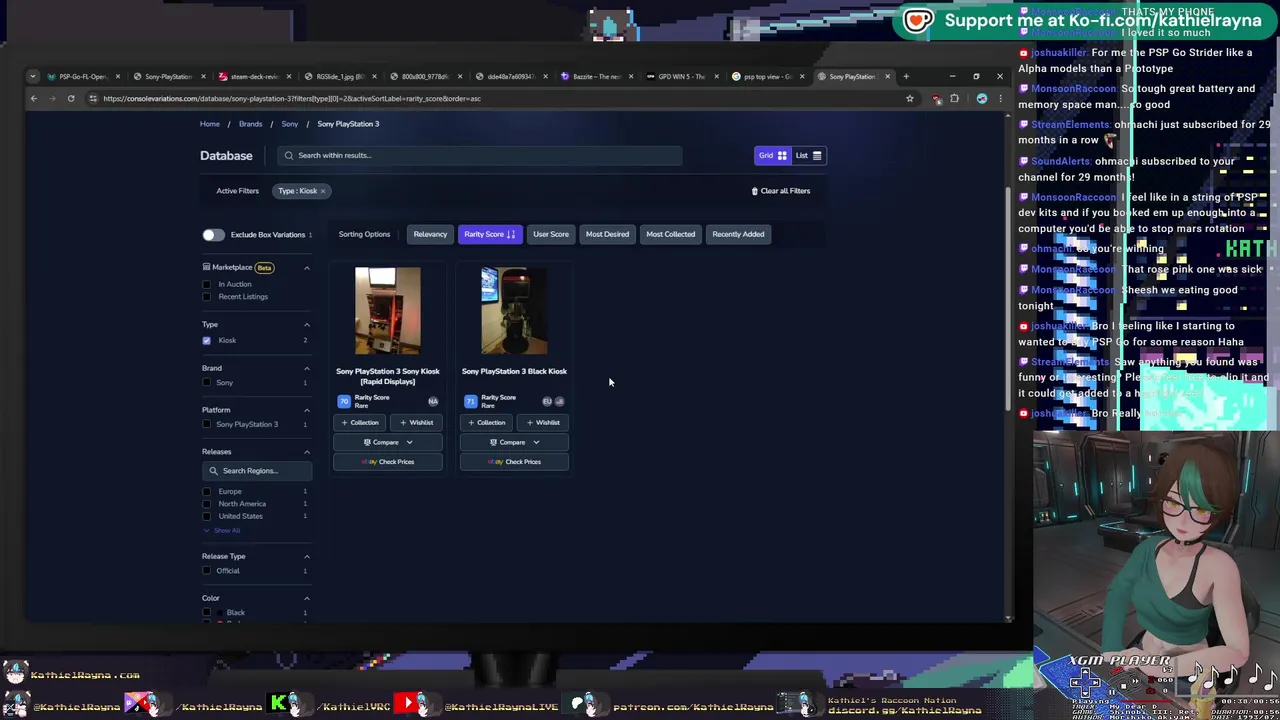Bookmark this page with the star icon
Screen dimensions: 1280x720
(909, 99)
